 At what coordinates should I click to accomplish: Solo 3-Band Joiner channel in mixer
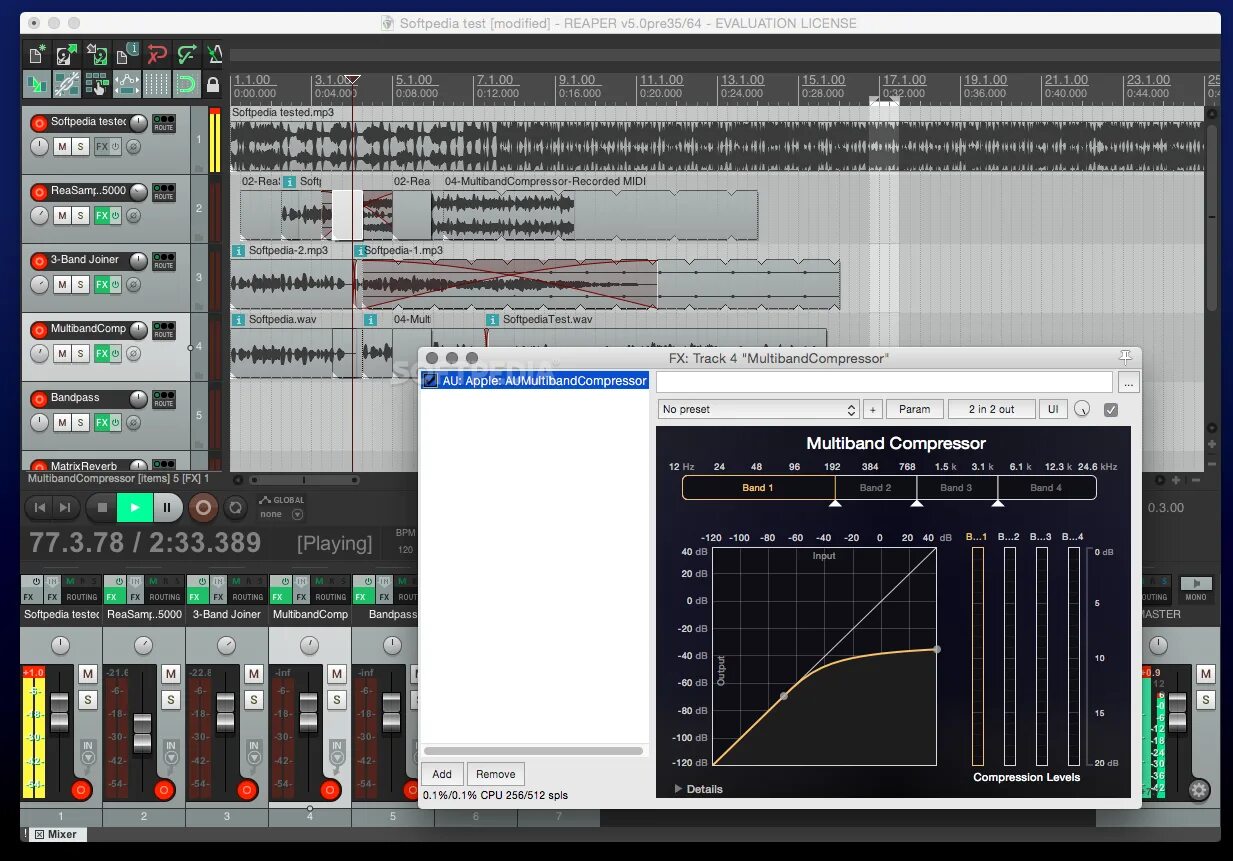point(253,699)
